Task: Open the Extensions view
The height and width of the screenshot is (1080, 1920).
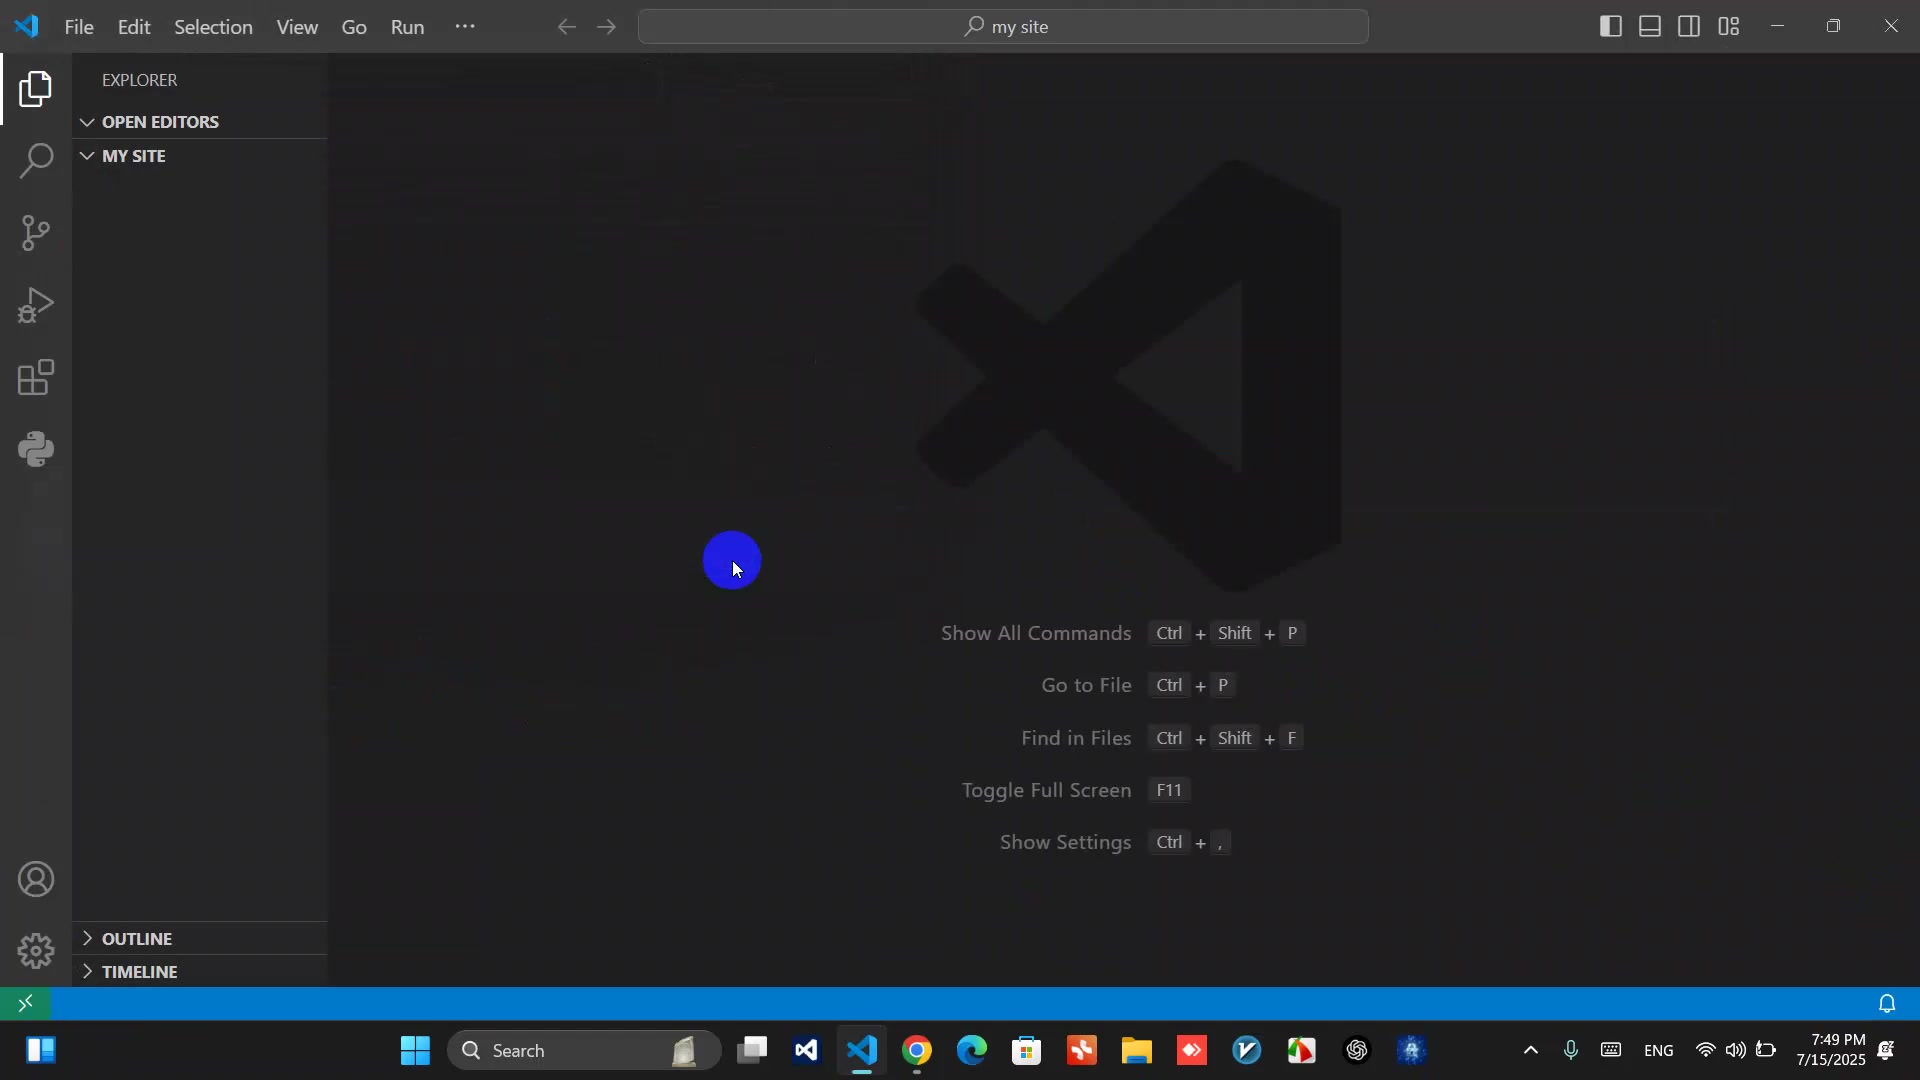Action: pos(36,378)
